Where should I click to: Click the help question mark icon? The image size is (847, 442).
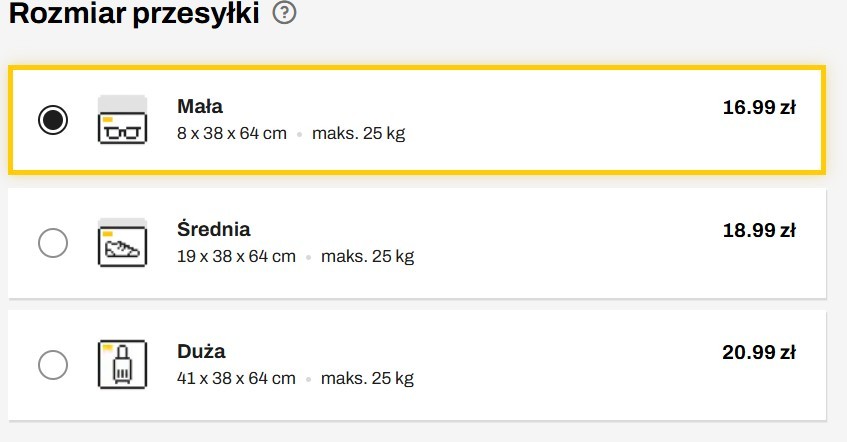point(284,14)
